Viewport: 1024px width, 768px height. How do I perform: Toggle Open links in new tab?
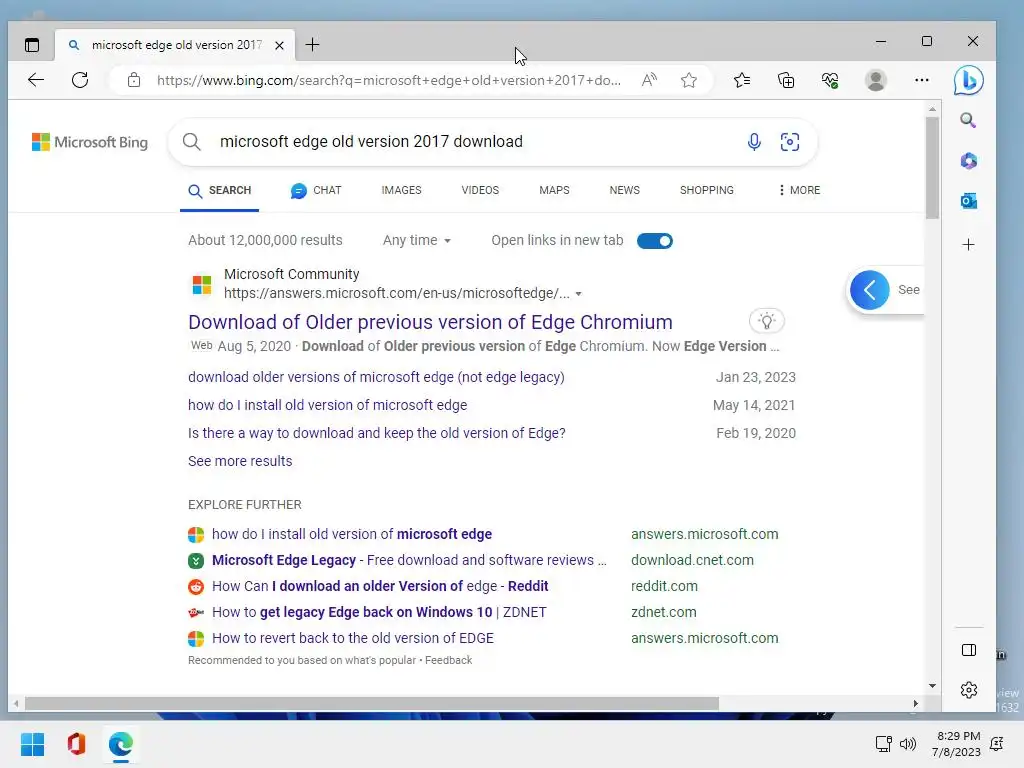pos(654,240)
